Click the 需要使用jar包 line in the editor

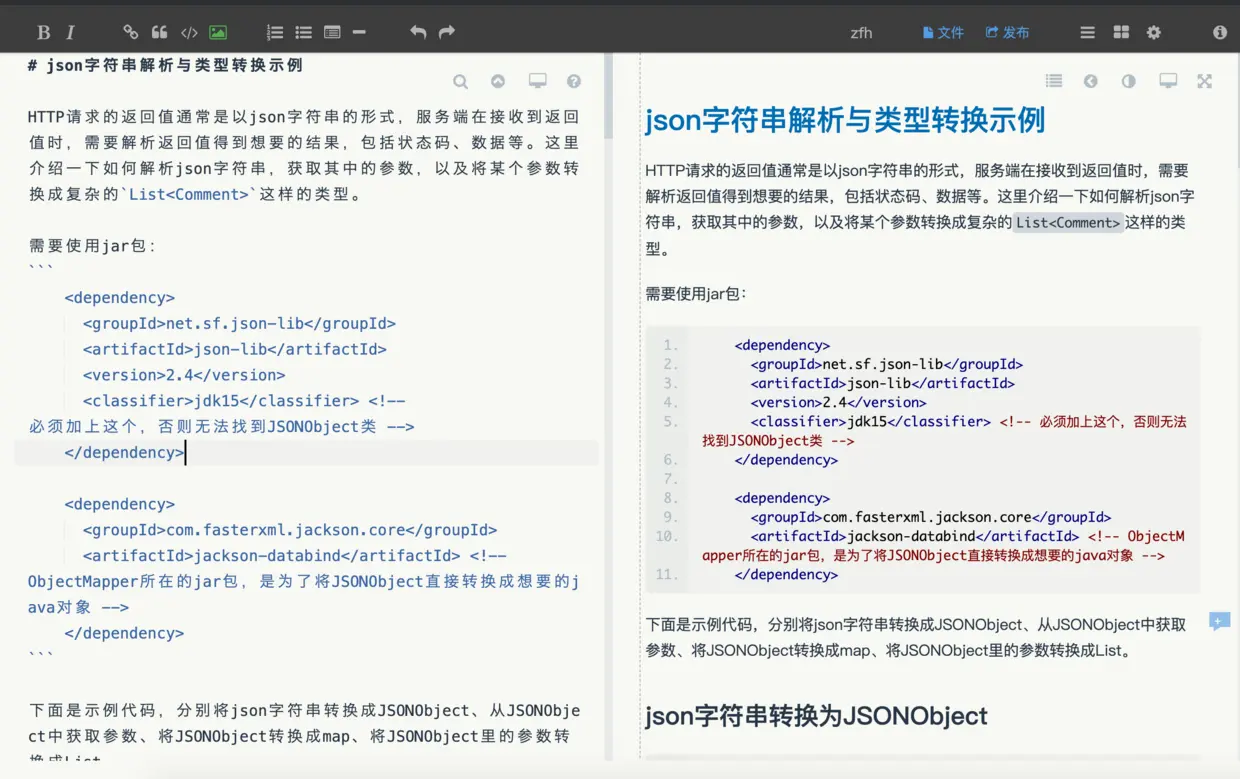coord(92,246)
